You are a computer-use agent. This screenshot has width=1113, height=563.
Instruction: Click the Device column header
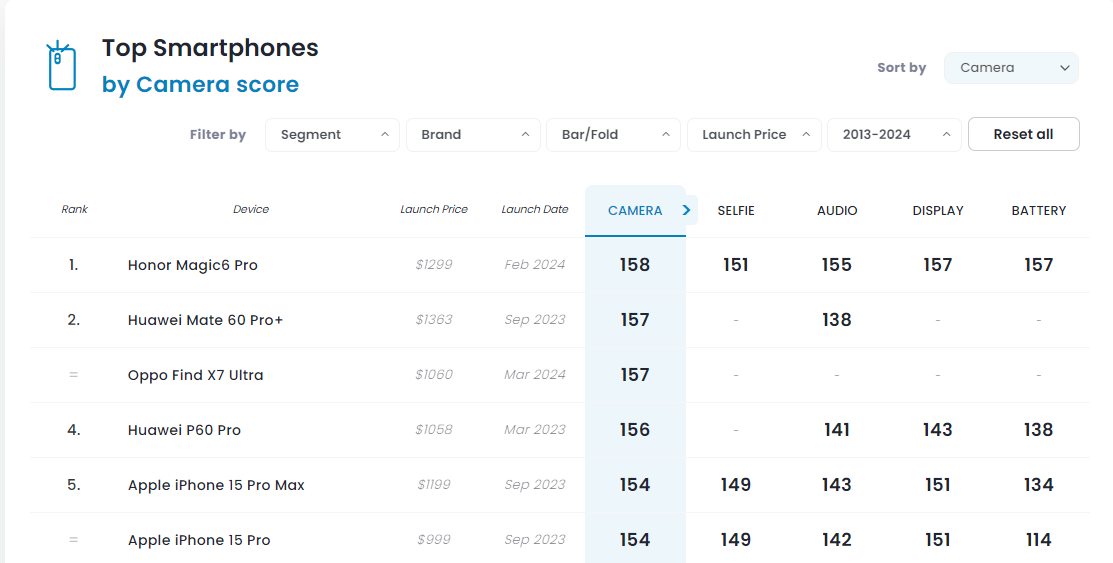pos(251,209)
